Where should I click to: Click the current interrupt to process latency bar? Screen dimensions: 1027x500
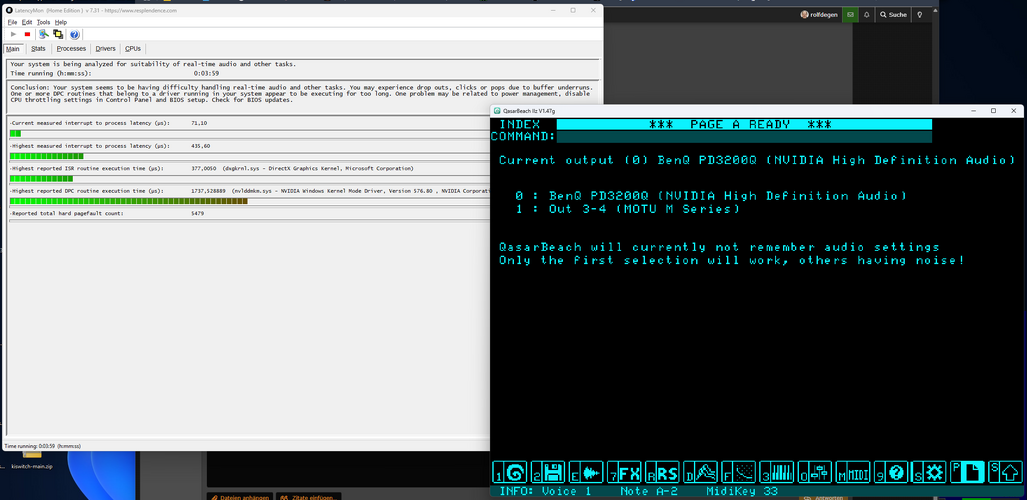[249, 133]
